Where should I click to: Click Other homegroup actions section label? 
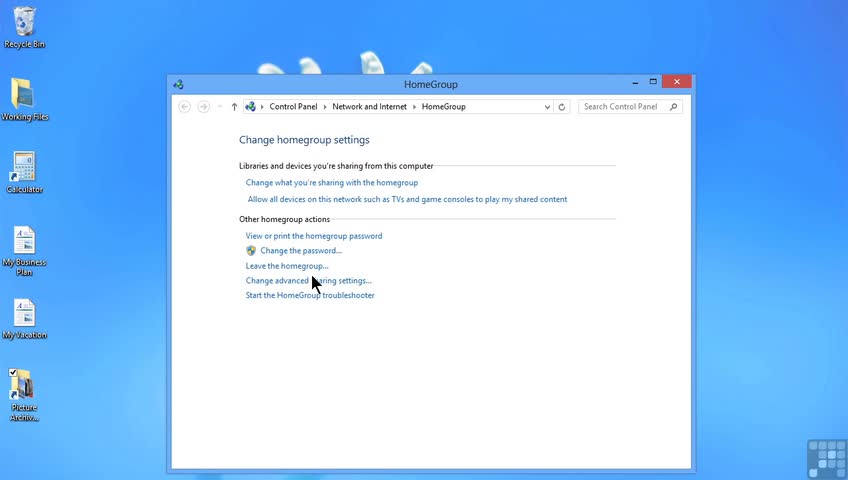(284, 219)
